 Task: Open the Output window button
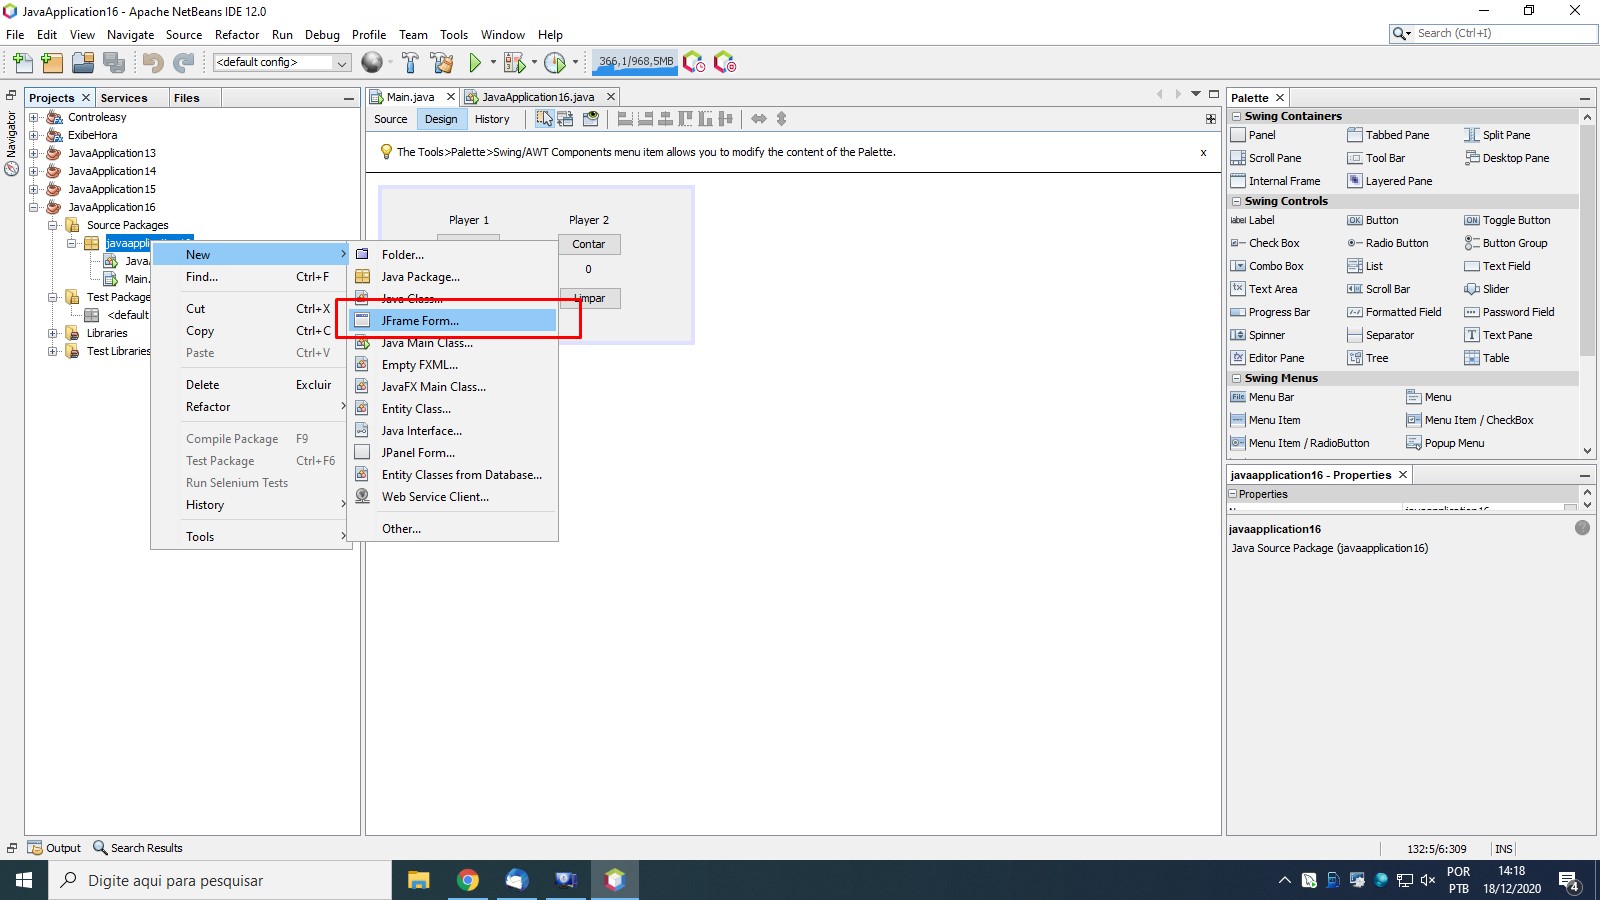(x=55, y=848)
